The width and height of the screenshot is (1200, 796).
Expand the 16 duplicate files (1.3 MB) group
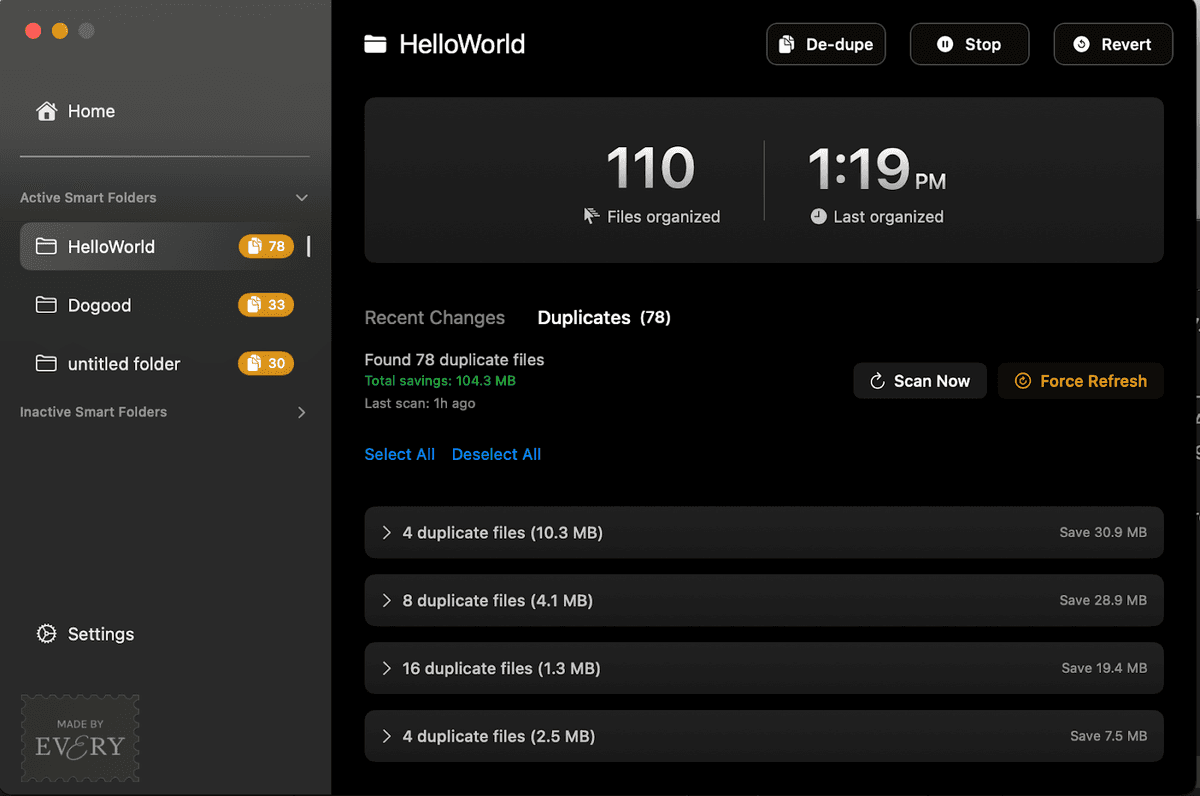click(x=764, y=668)
